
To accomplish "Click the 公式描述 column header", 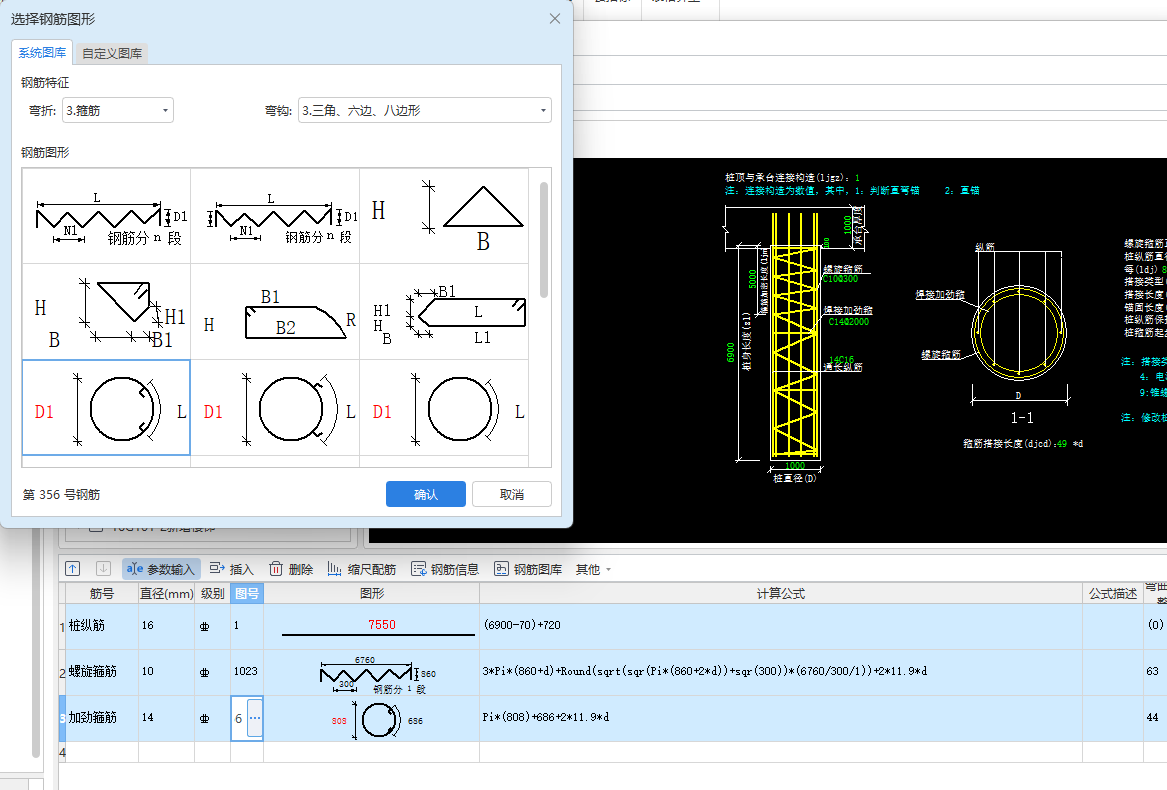I will coord(1113,593).
